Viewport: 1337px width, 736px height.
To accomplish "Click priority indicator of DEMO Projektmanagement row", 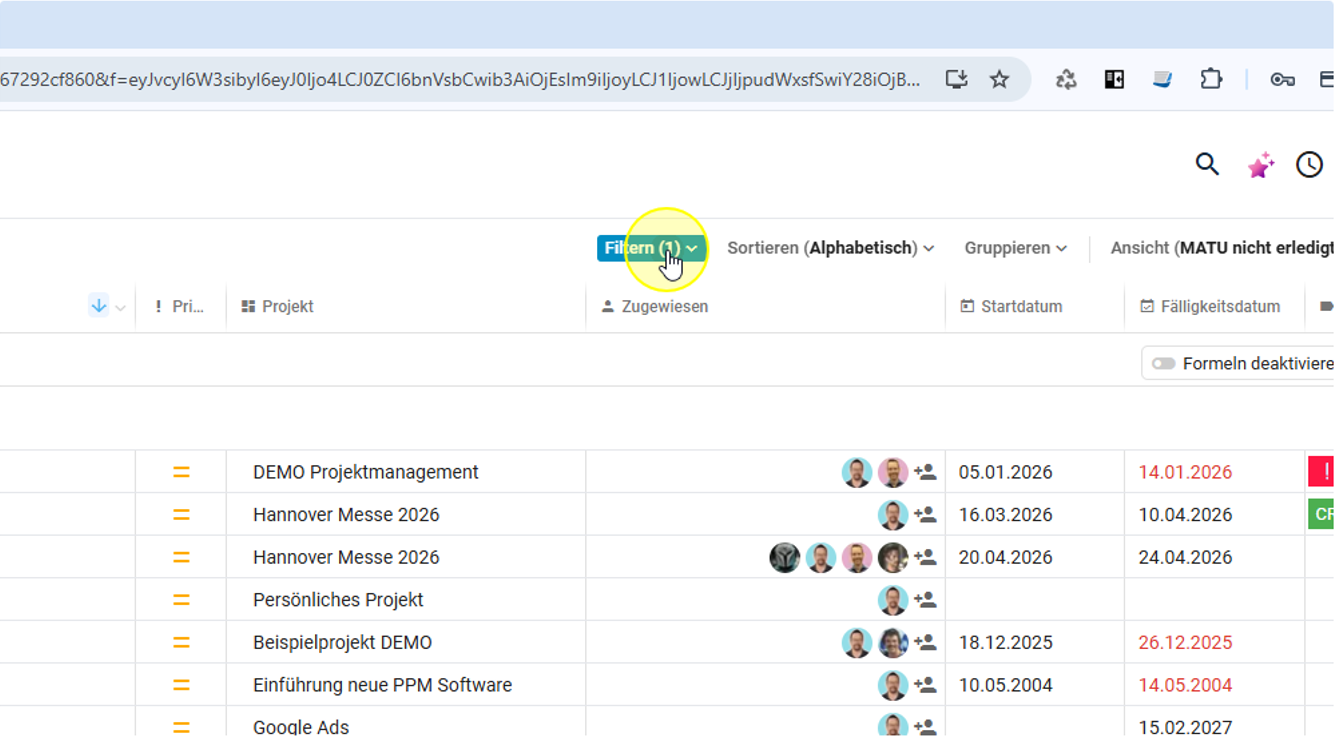I will click(181, 472).
